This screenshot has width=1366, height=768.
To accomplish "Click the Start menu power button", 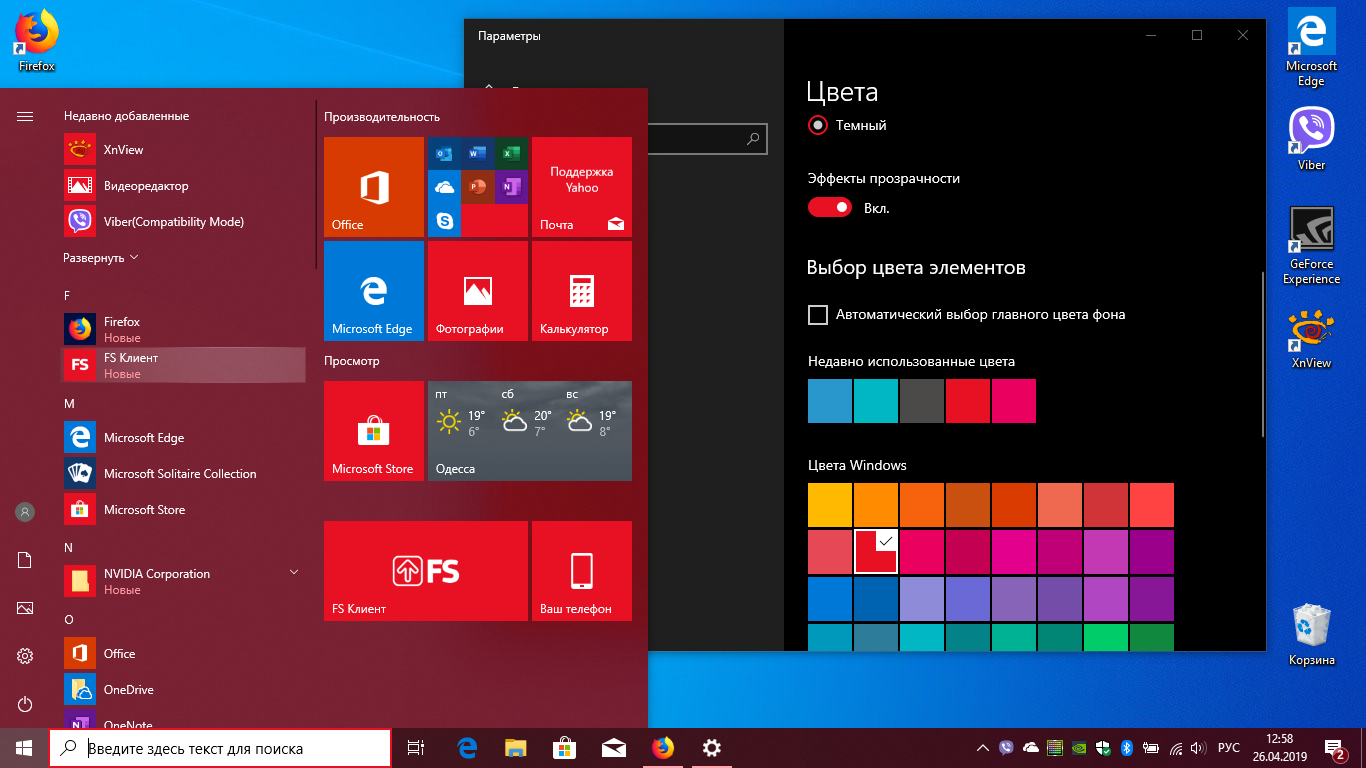I will [25, 705].
